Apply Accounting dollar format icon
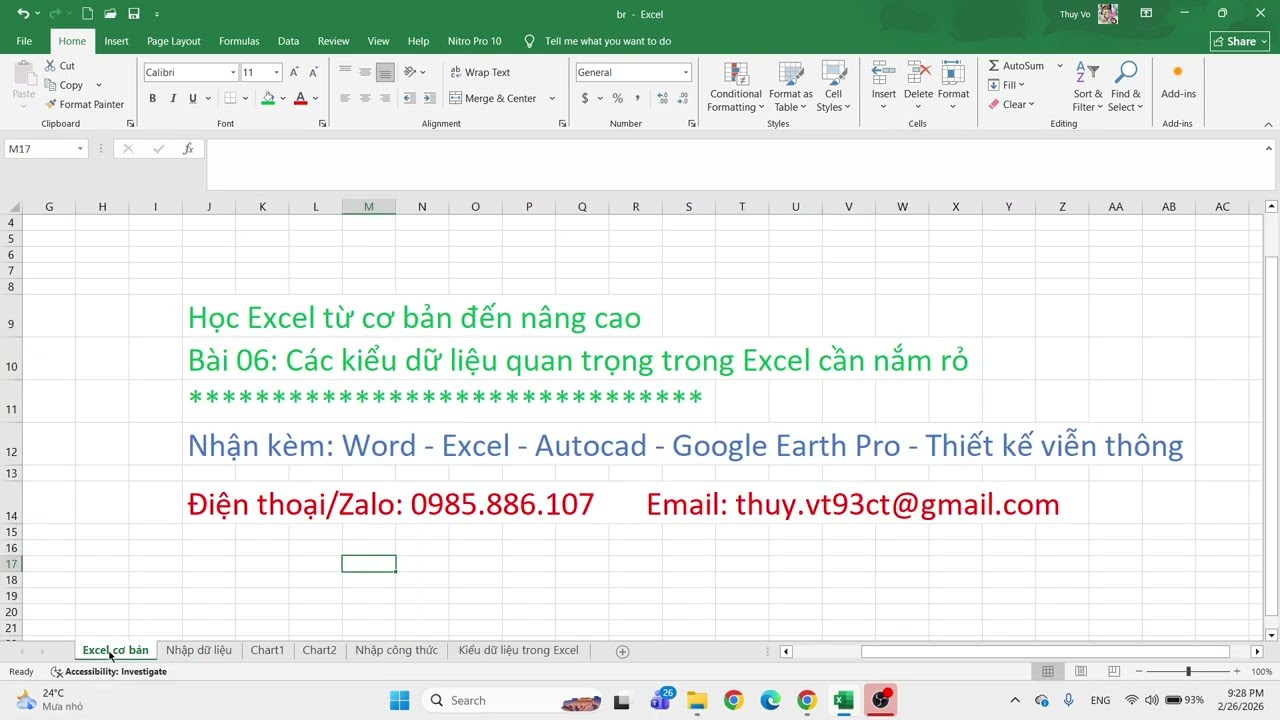 point(585,98)
